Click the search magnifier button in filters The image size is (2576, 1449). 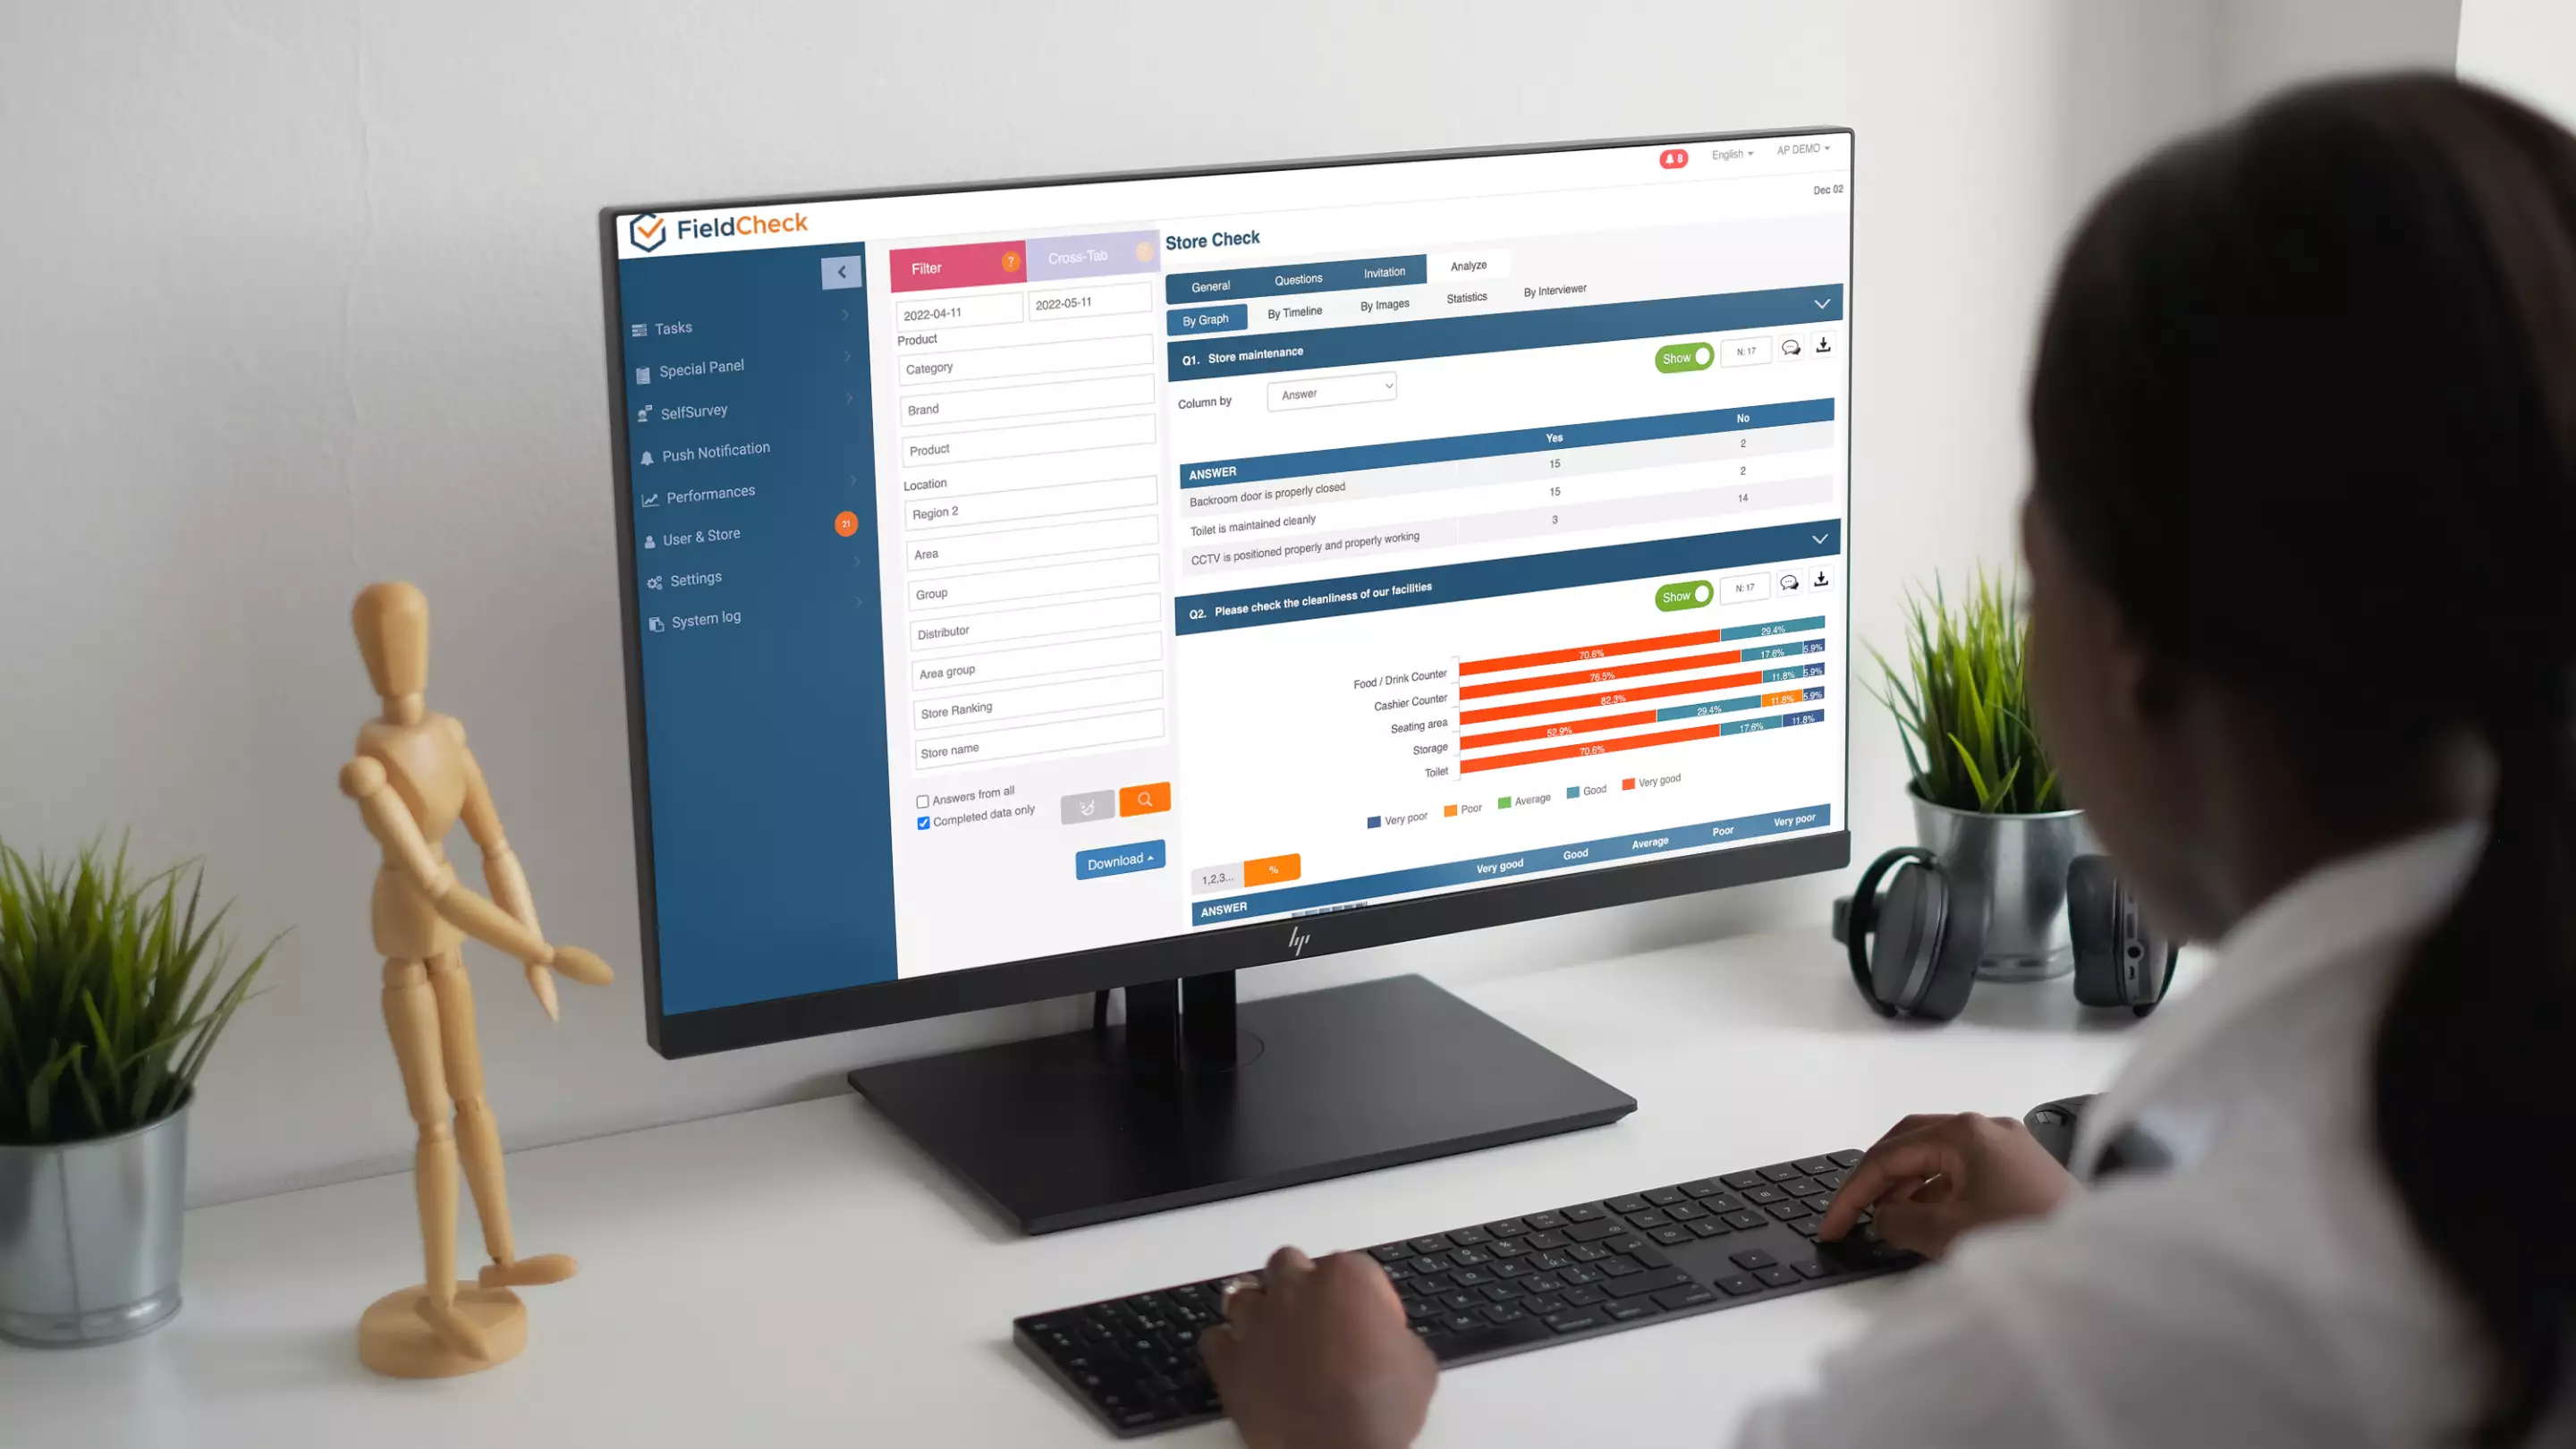click(1145, 800)
